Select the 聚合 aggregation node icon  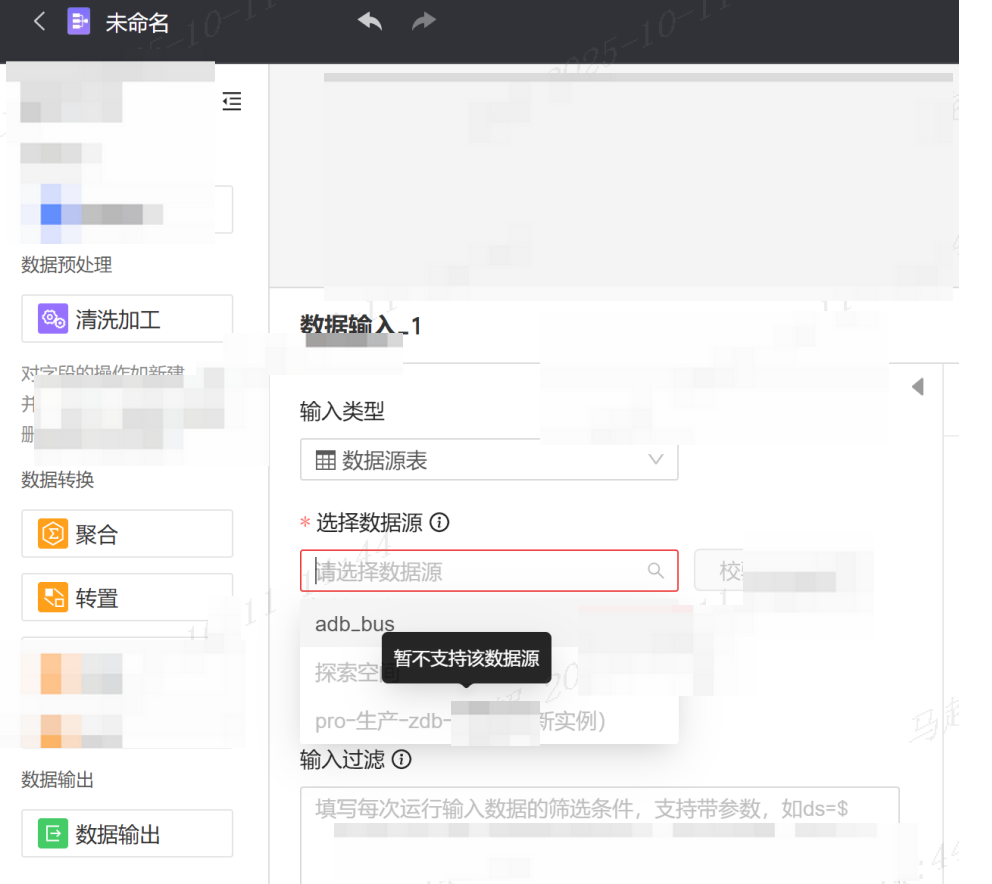pyautogui.click(x=53, y=535)
